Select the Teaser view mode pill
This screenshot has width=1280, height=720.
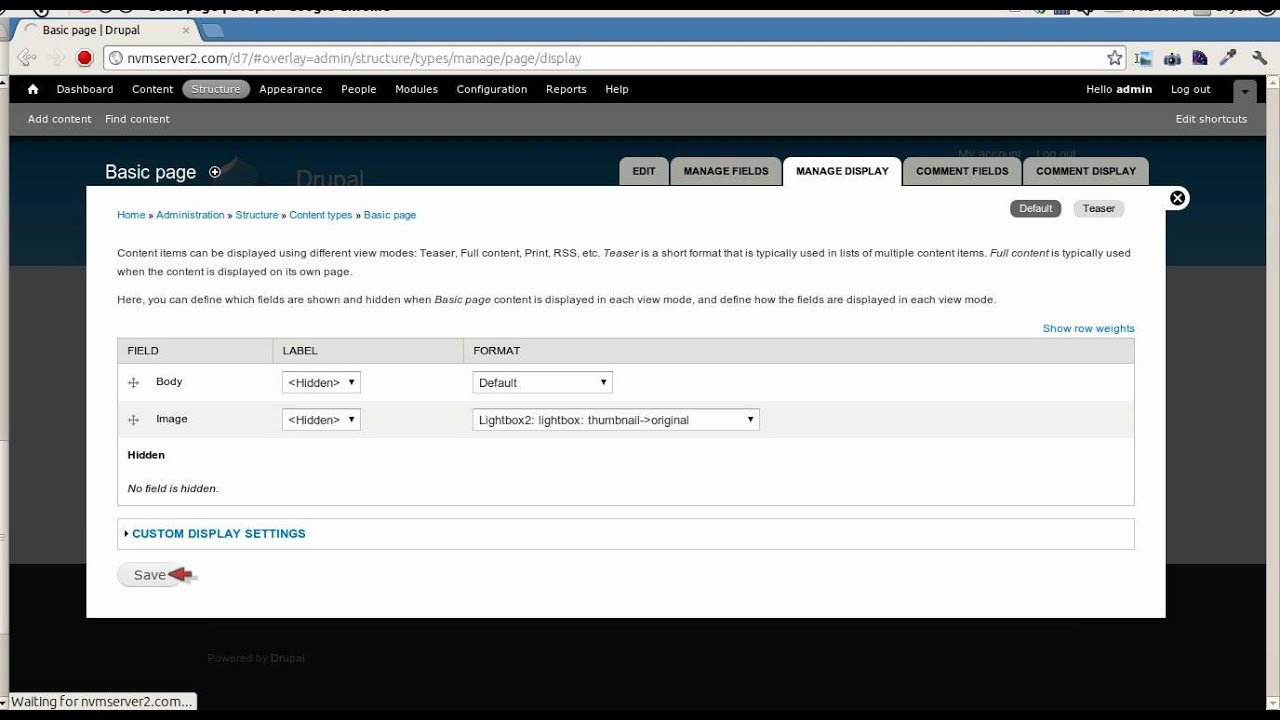pos(1099,208)
